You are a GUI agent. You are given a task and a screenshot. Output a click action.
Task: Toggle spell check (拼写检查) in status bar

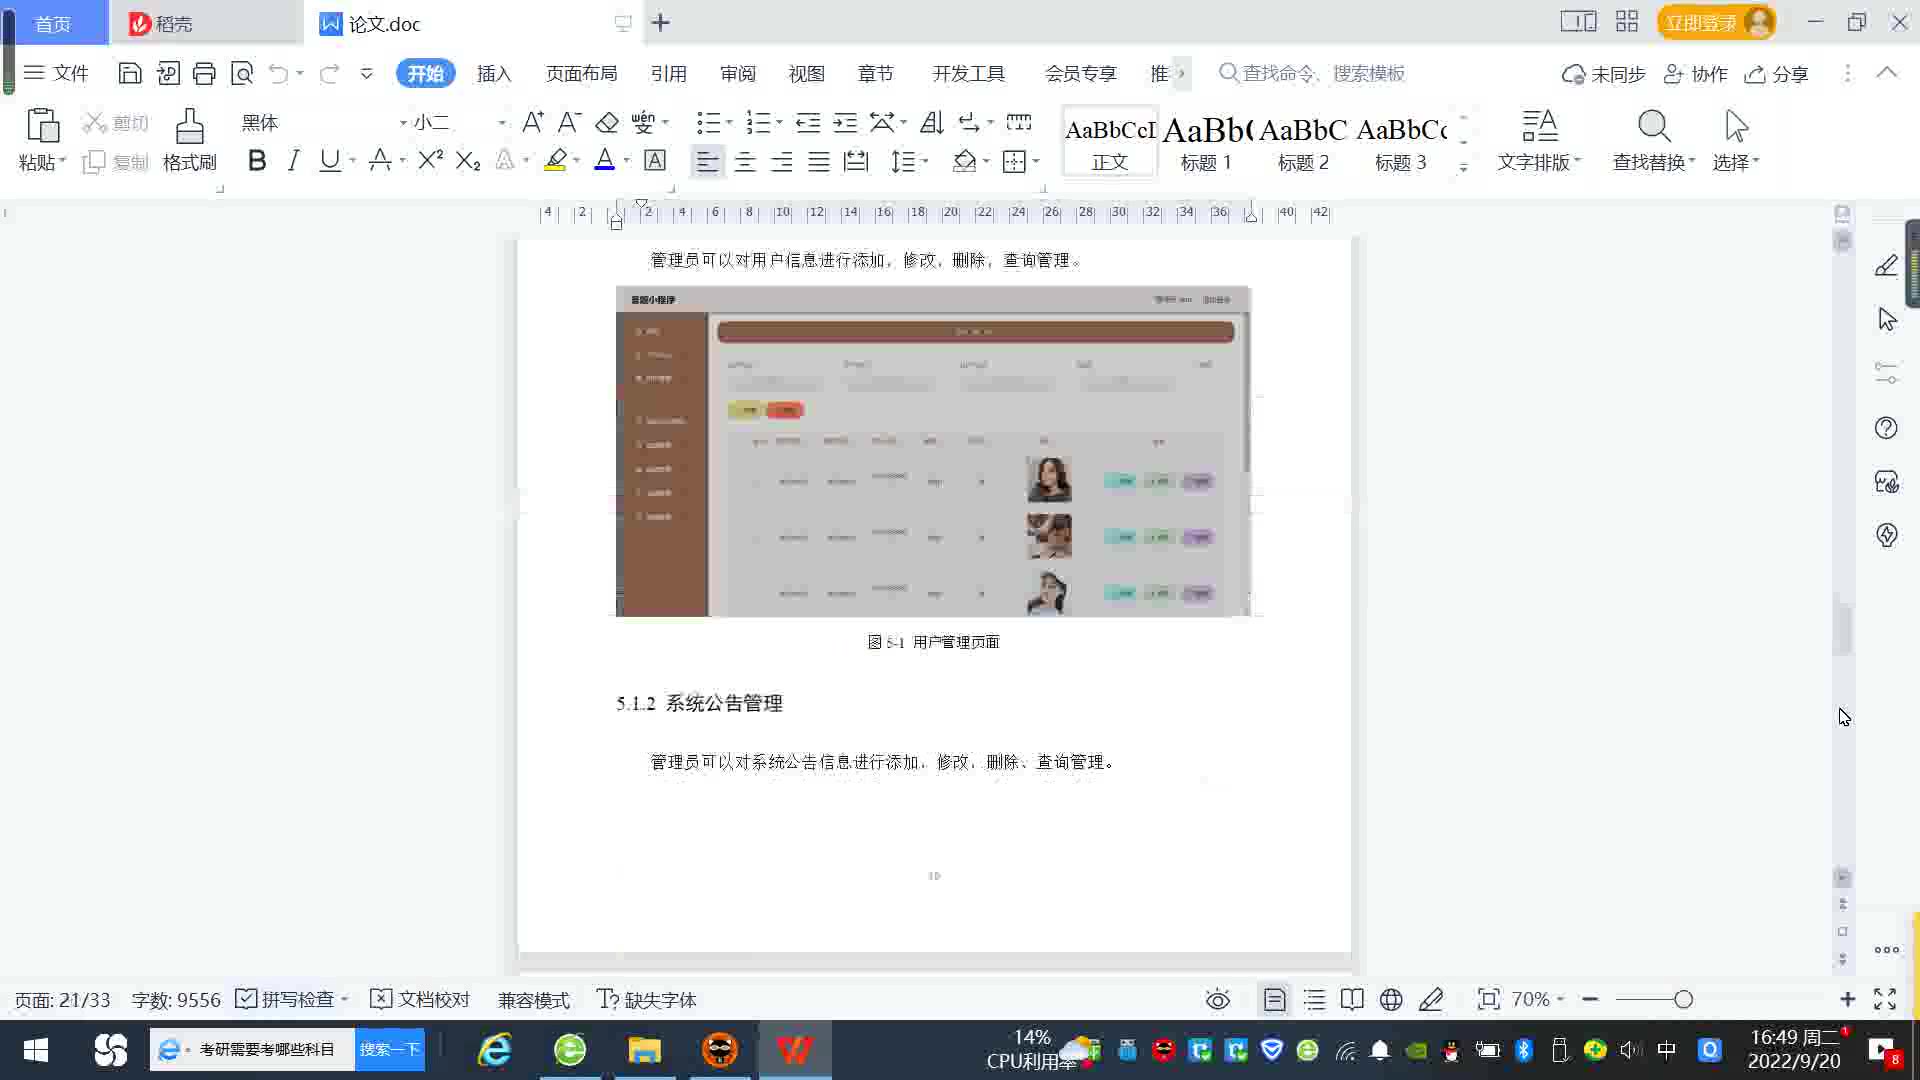[x=287, y=999]
